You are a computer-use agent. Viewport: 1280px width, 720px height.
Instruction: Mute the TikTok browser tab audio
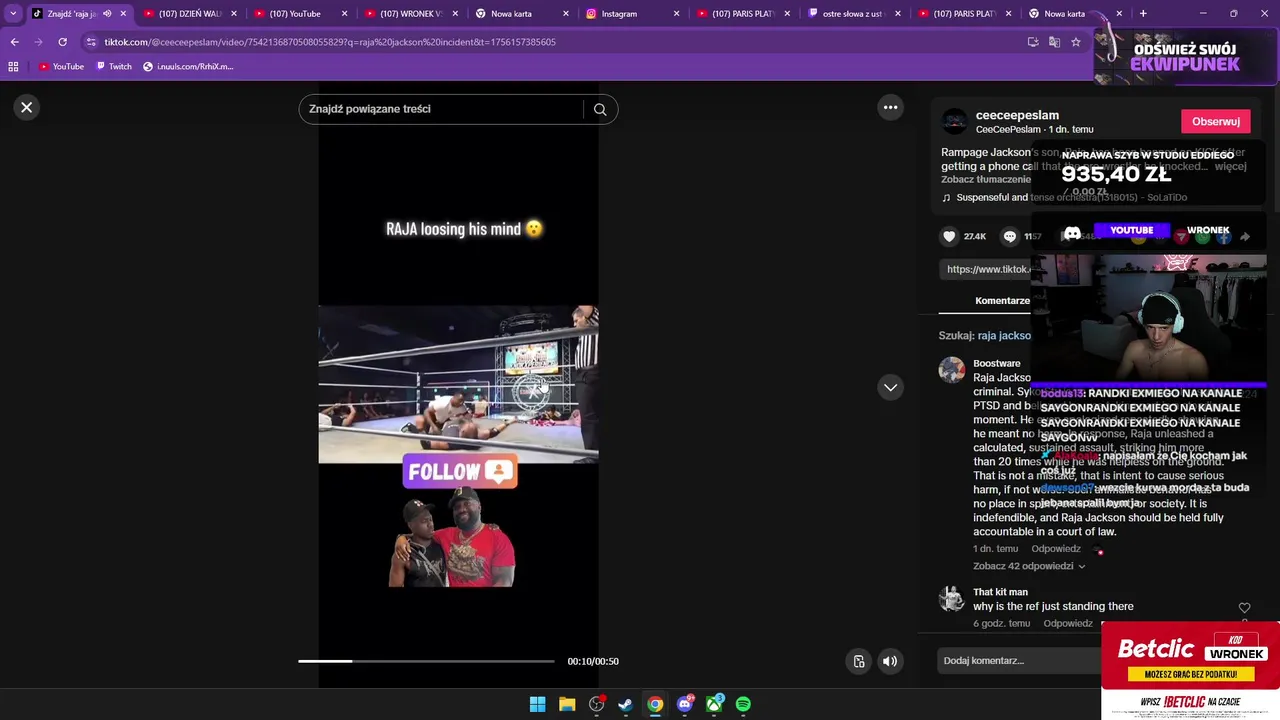pyautogui.click(x=107, y=14)
